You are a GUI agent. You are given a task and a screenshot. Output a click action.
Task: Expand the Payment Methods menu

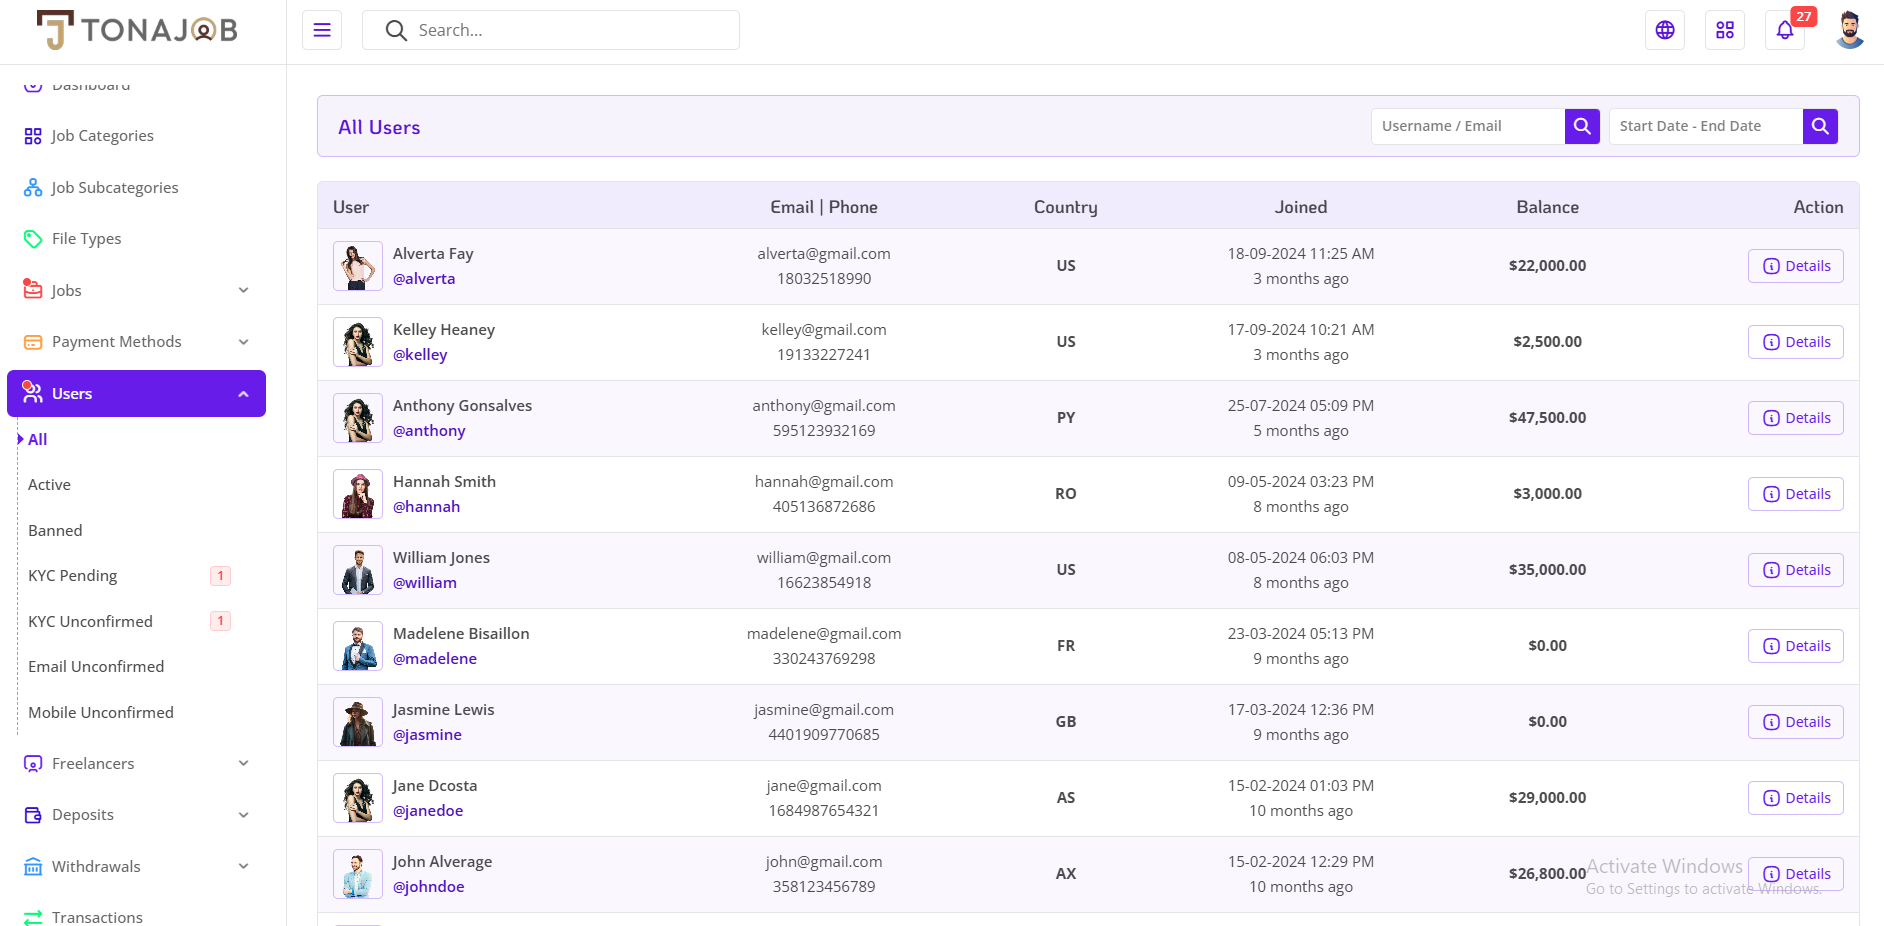tap(136, 342)
